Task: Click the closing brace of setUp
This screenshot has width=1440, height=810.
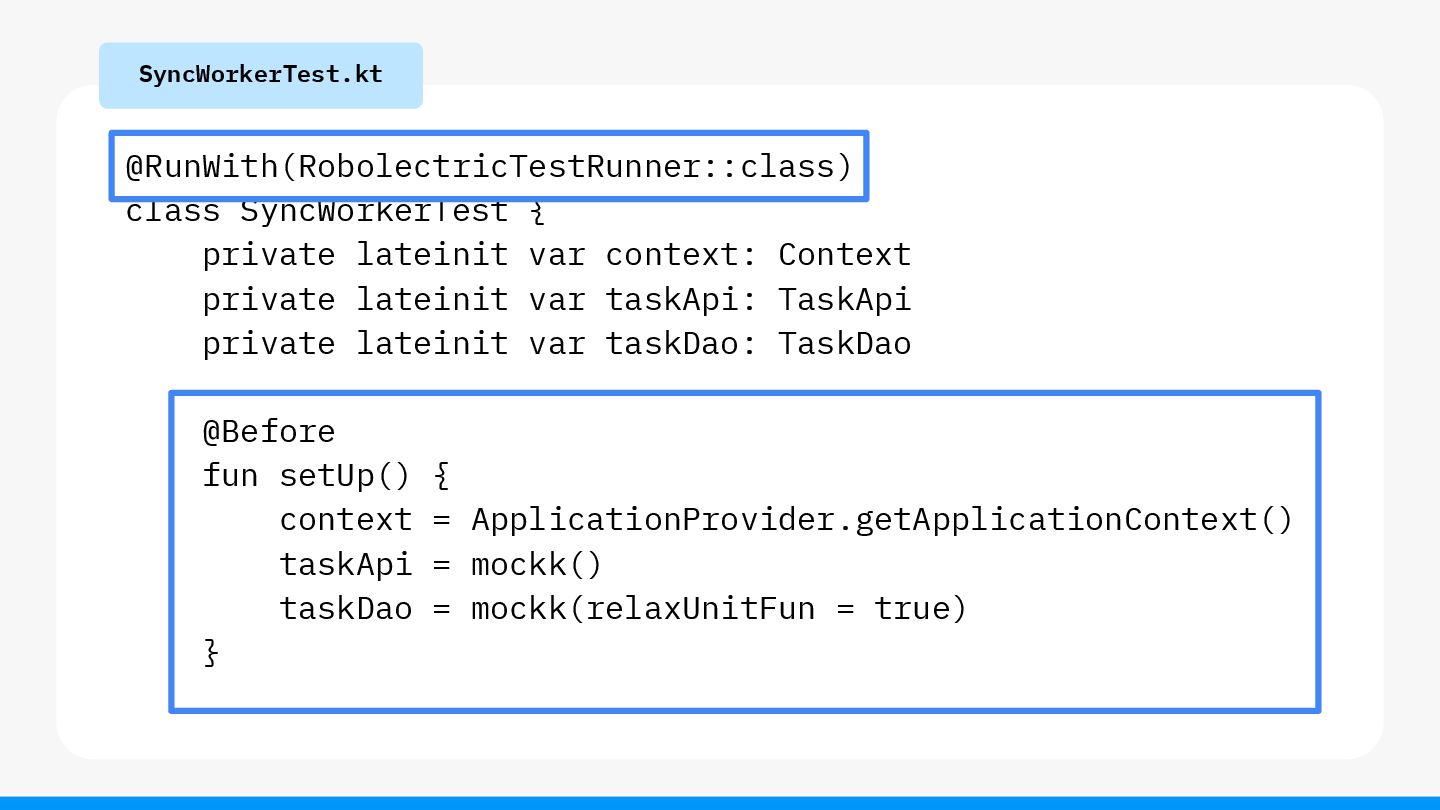Action: [211, 654]
